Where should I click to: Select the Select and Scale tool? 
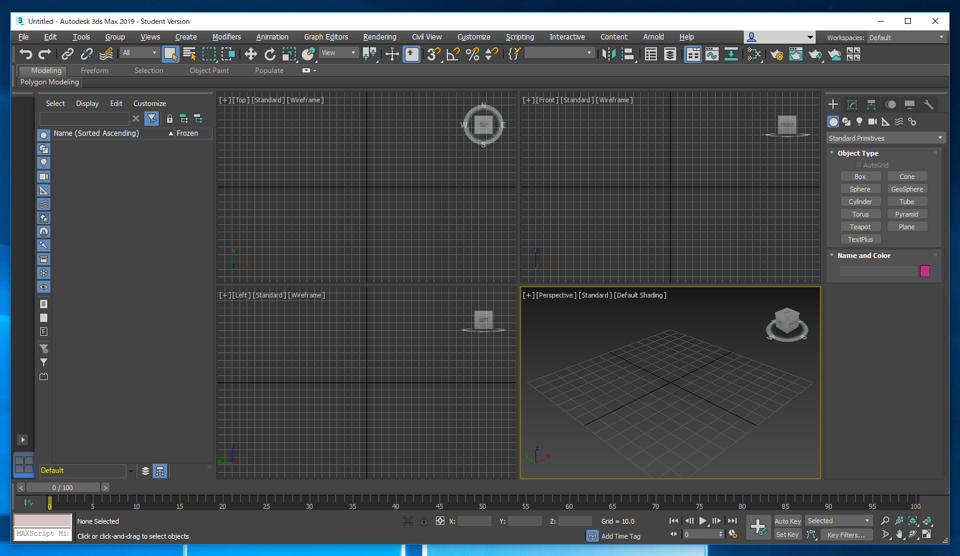[289, 54]
